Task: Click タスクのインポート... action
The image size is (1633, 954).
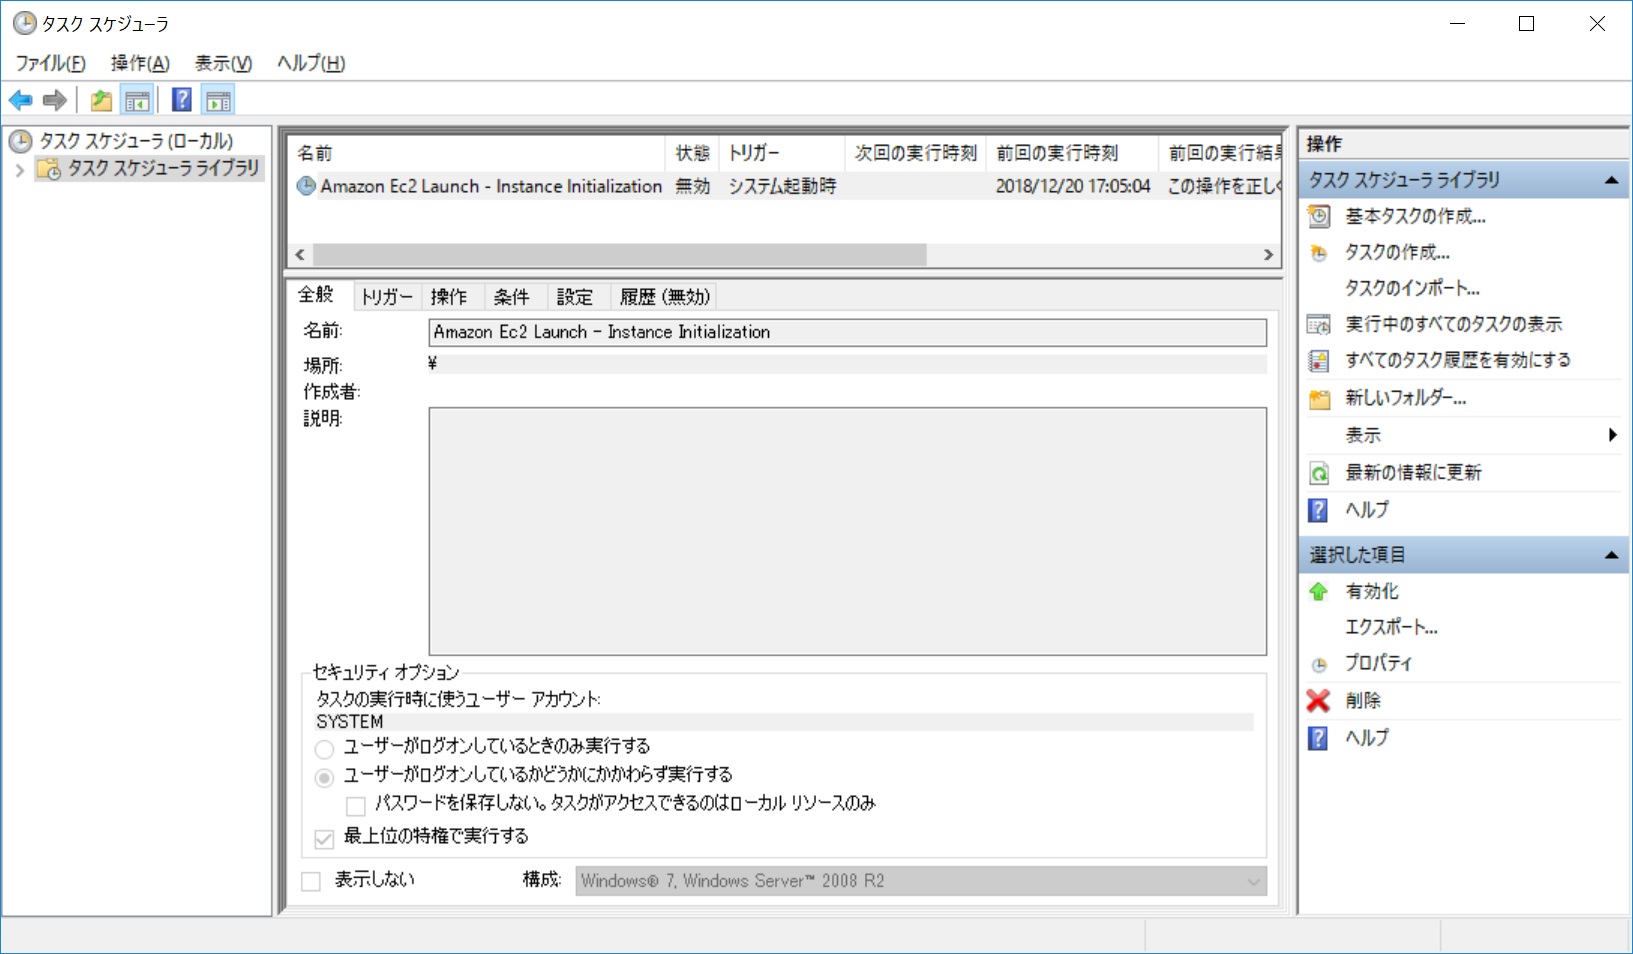Action: click(1412, 288)
